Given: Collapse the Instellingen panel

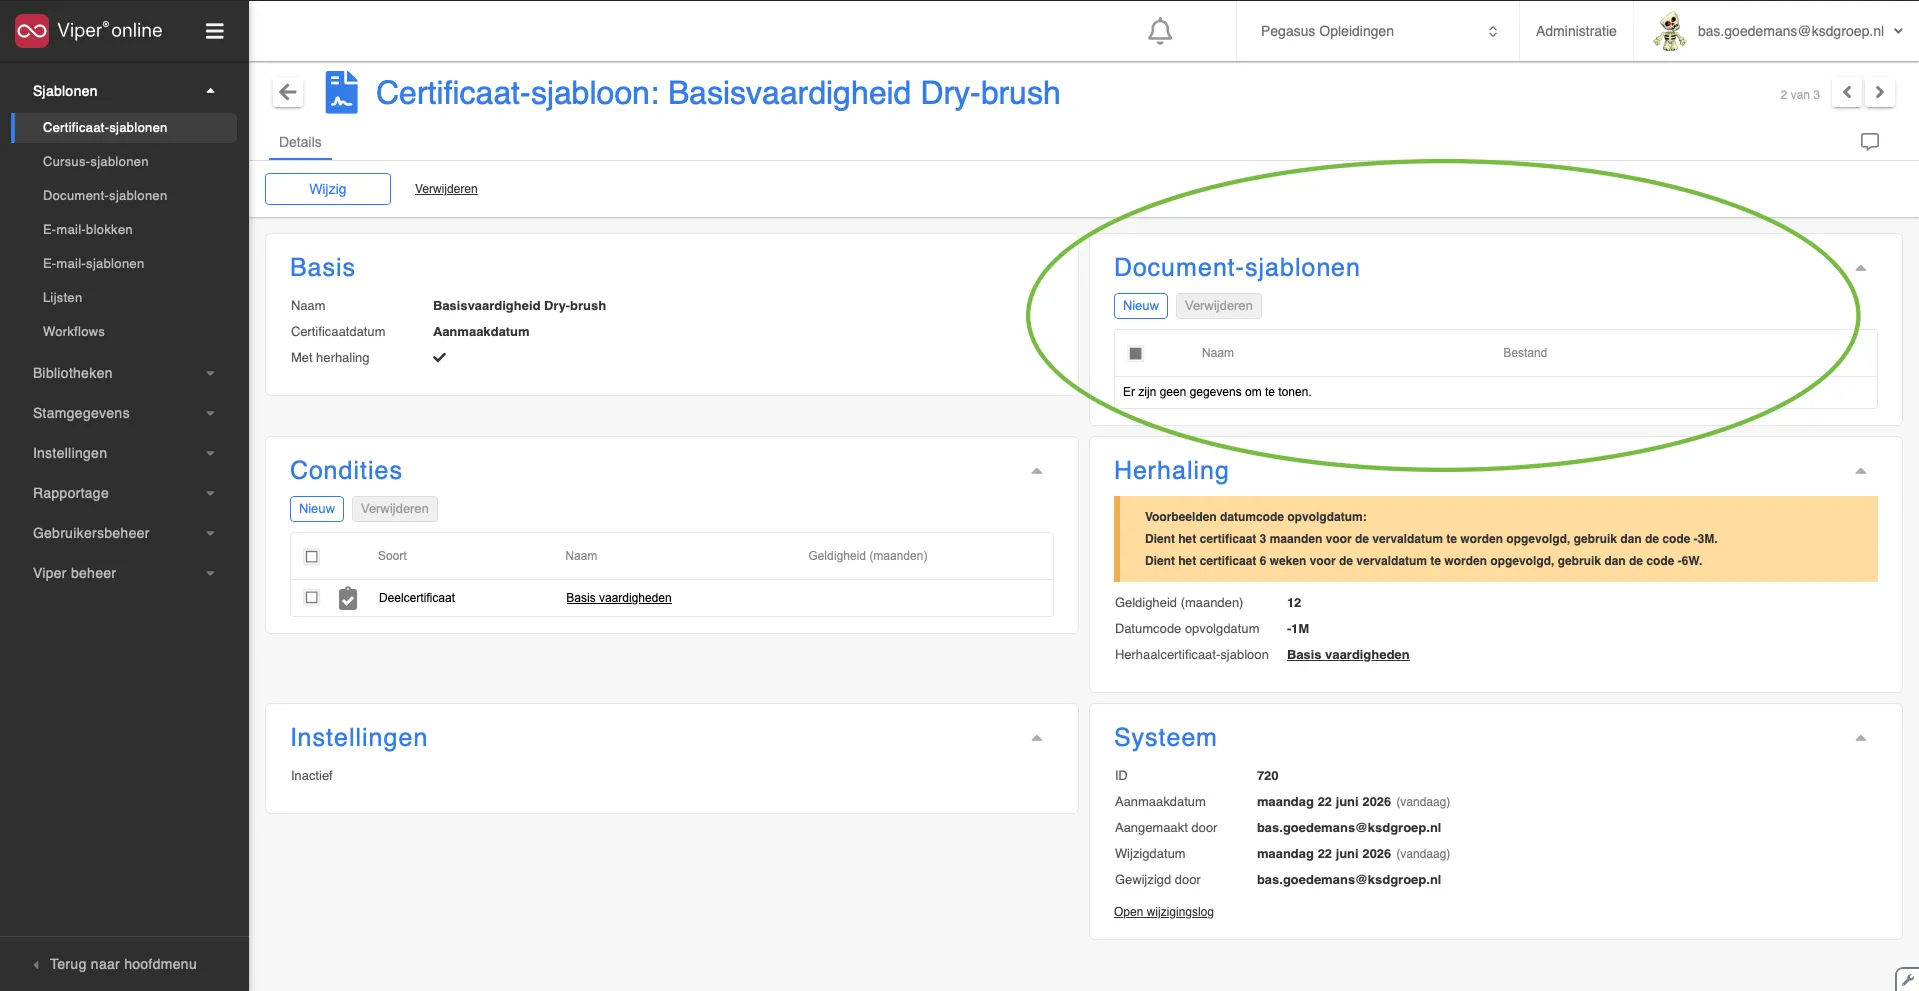Looking at the screenshot, I should pyautogui.click(x=1037, y=738).
